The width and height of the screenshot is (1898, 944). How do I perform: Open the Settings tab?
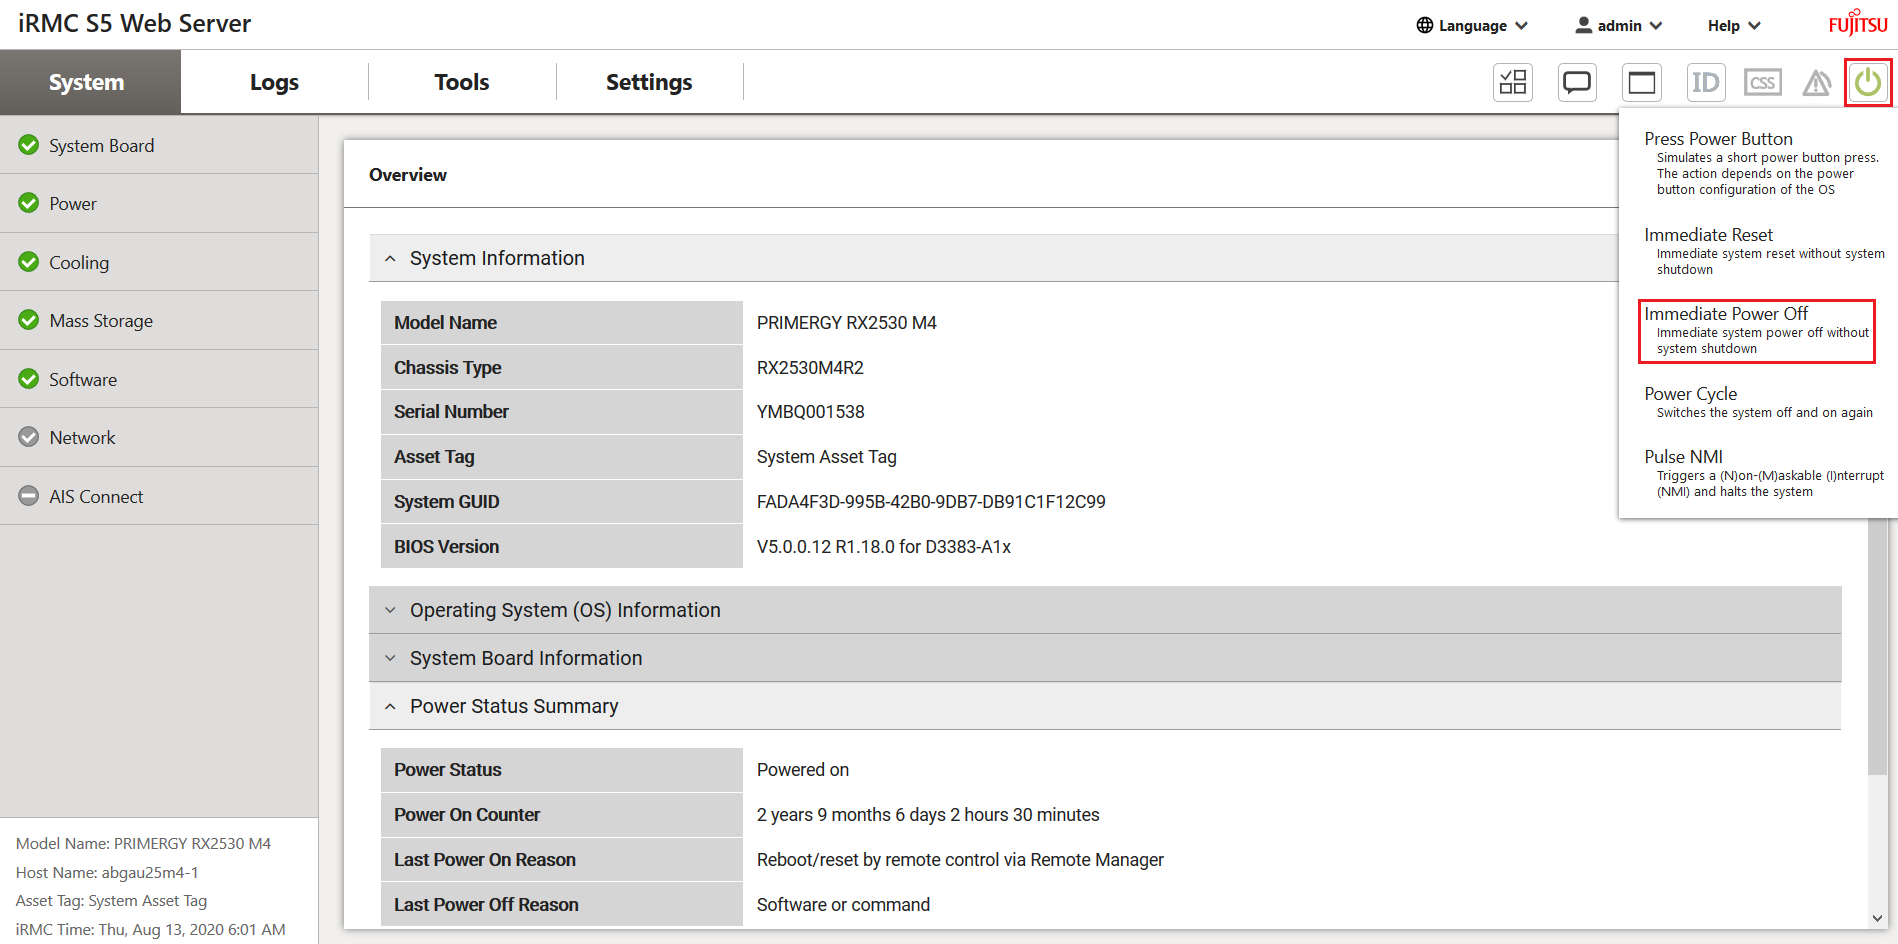tap(648, 82)
